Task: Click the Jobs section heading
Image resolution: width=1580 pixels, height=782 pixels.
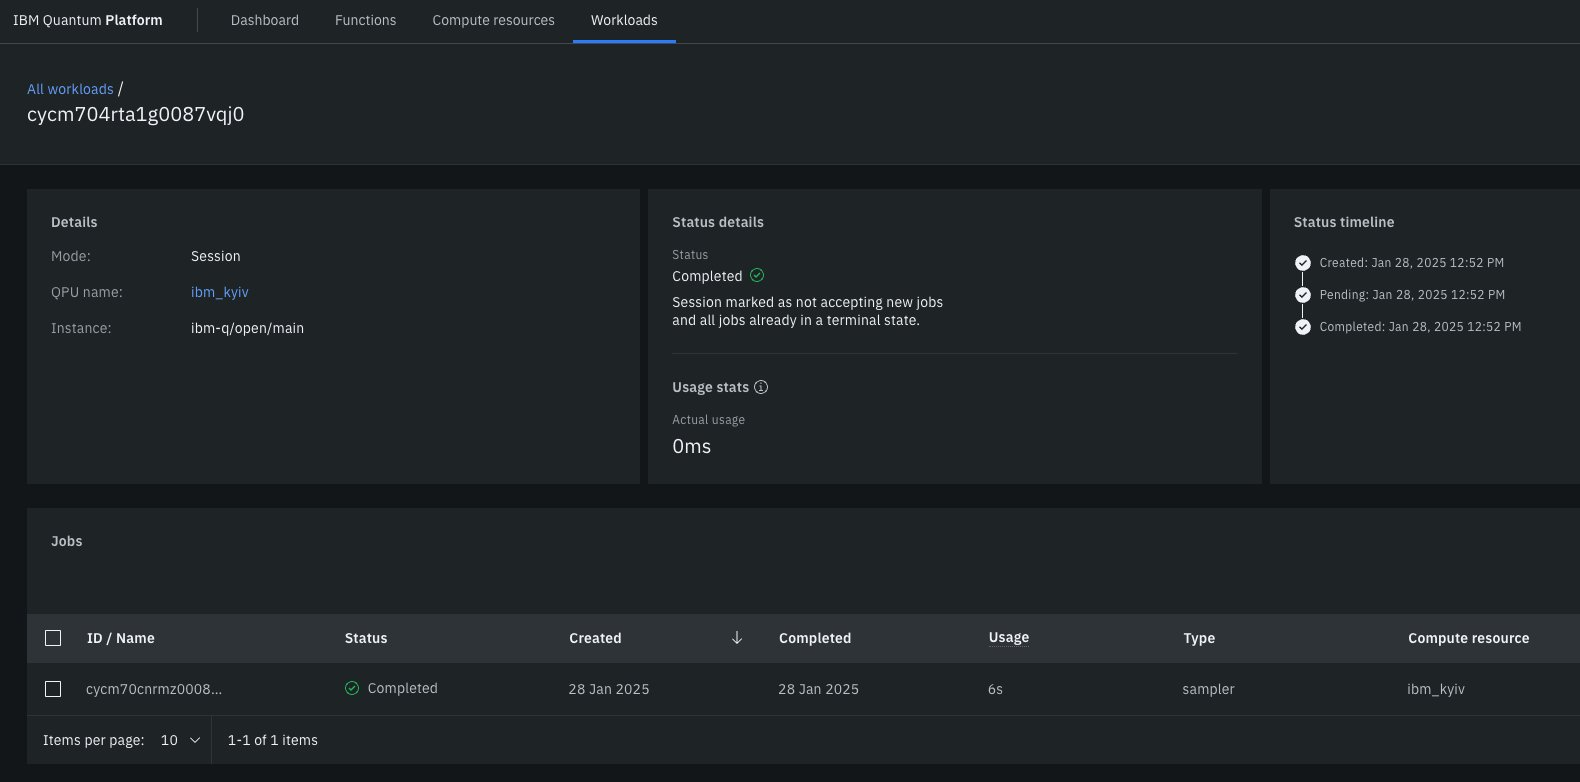Action: coord(67,541)
